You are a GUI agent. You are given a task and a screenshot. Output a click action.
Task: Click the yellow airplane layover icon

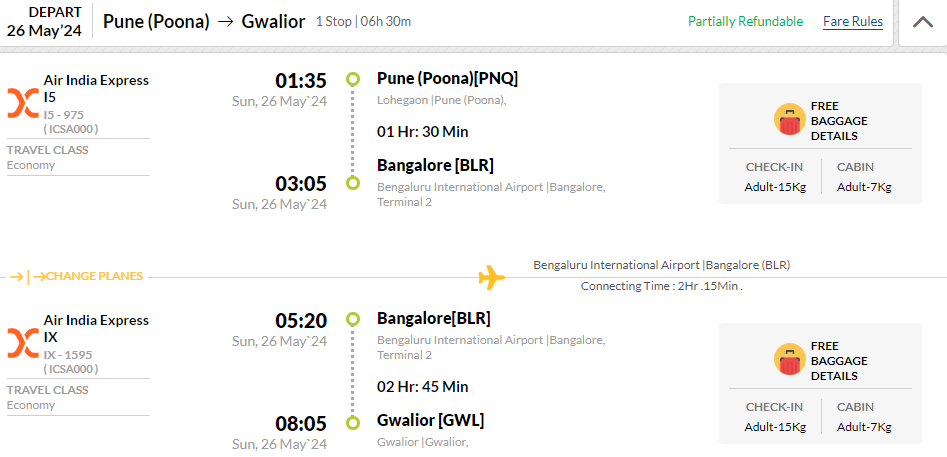coord(492,278)
